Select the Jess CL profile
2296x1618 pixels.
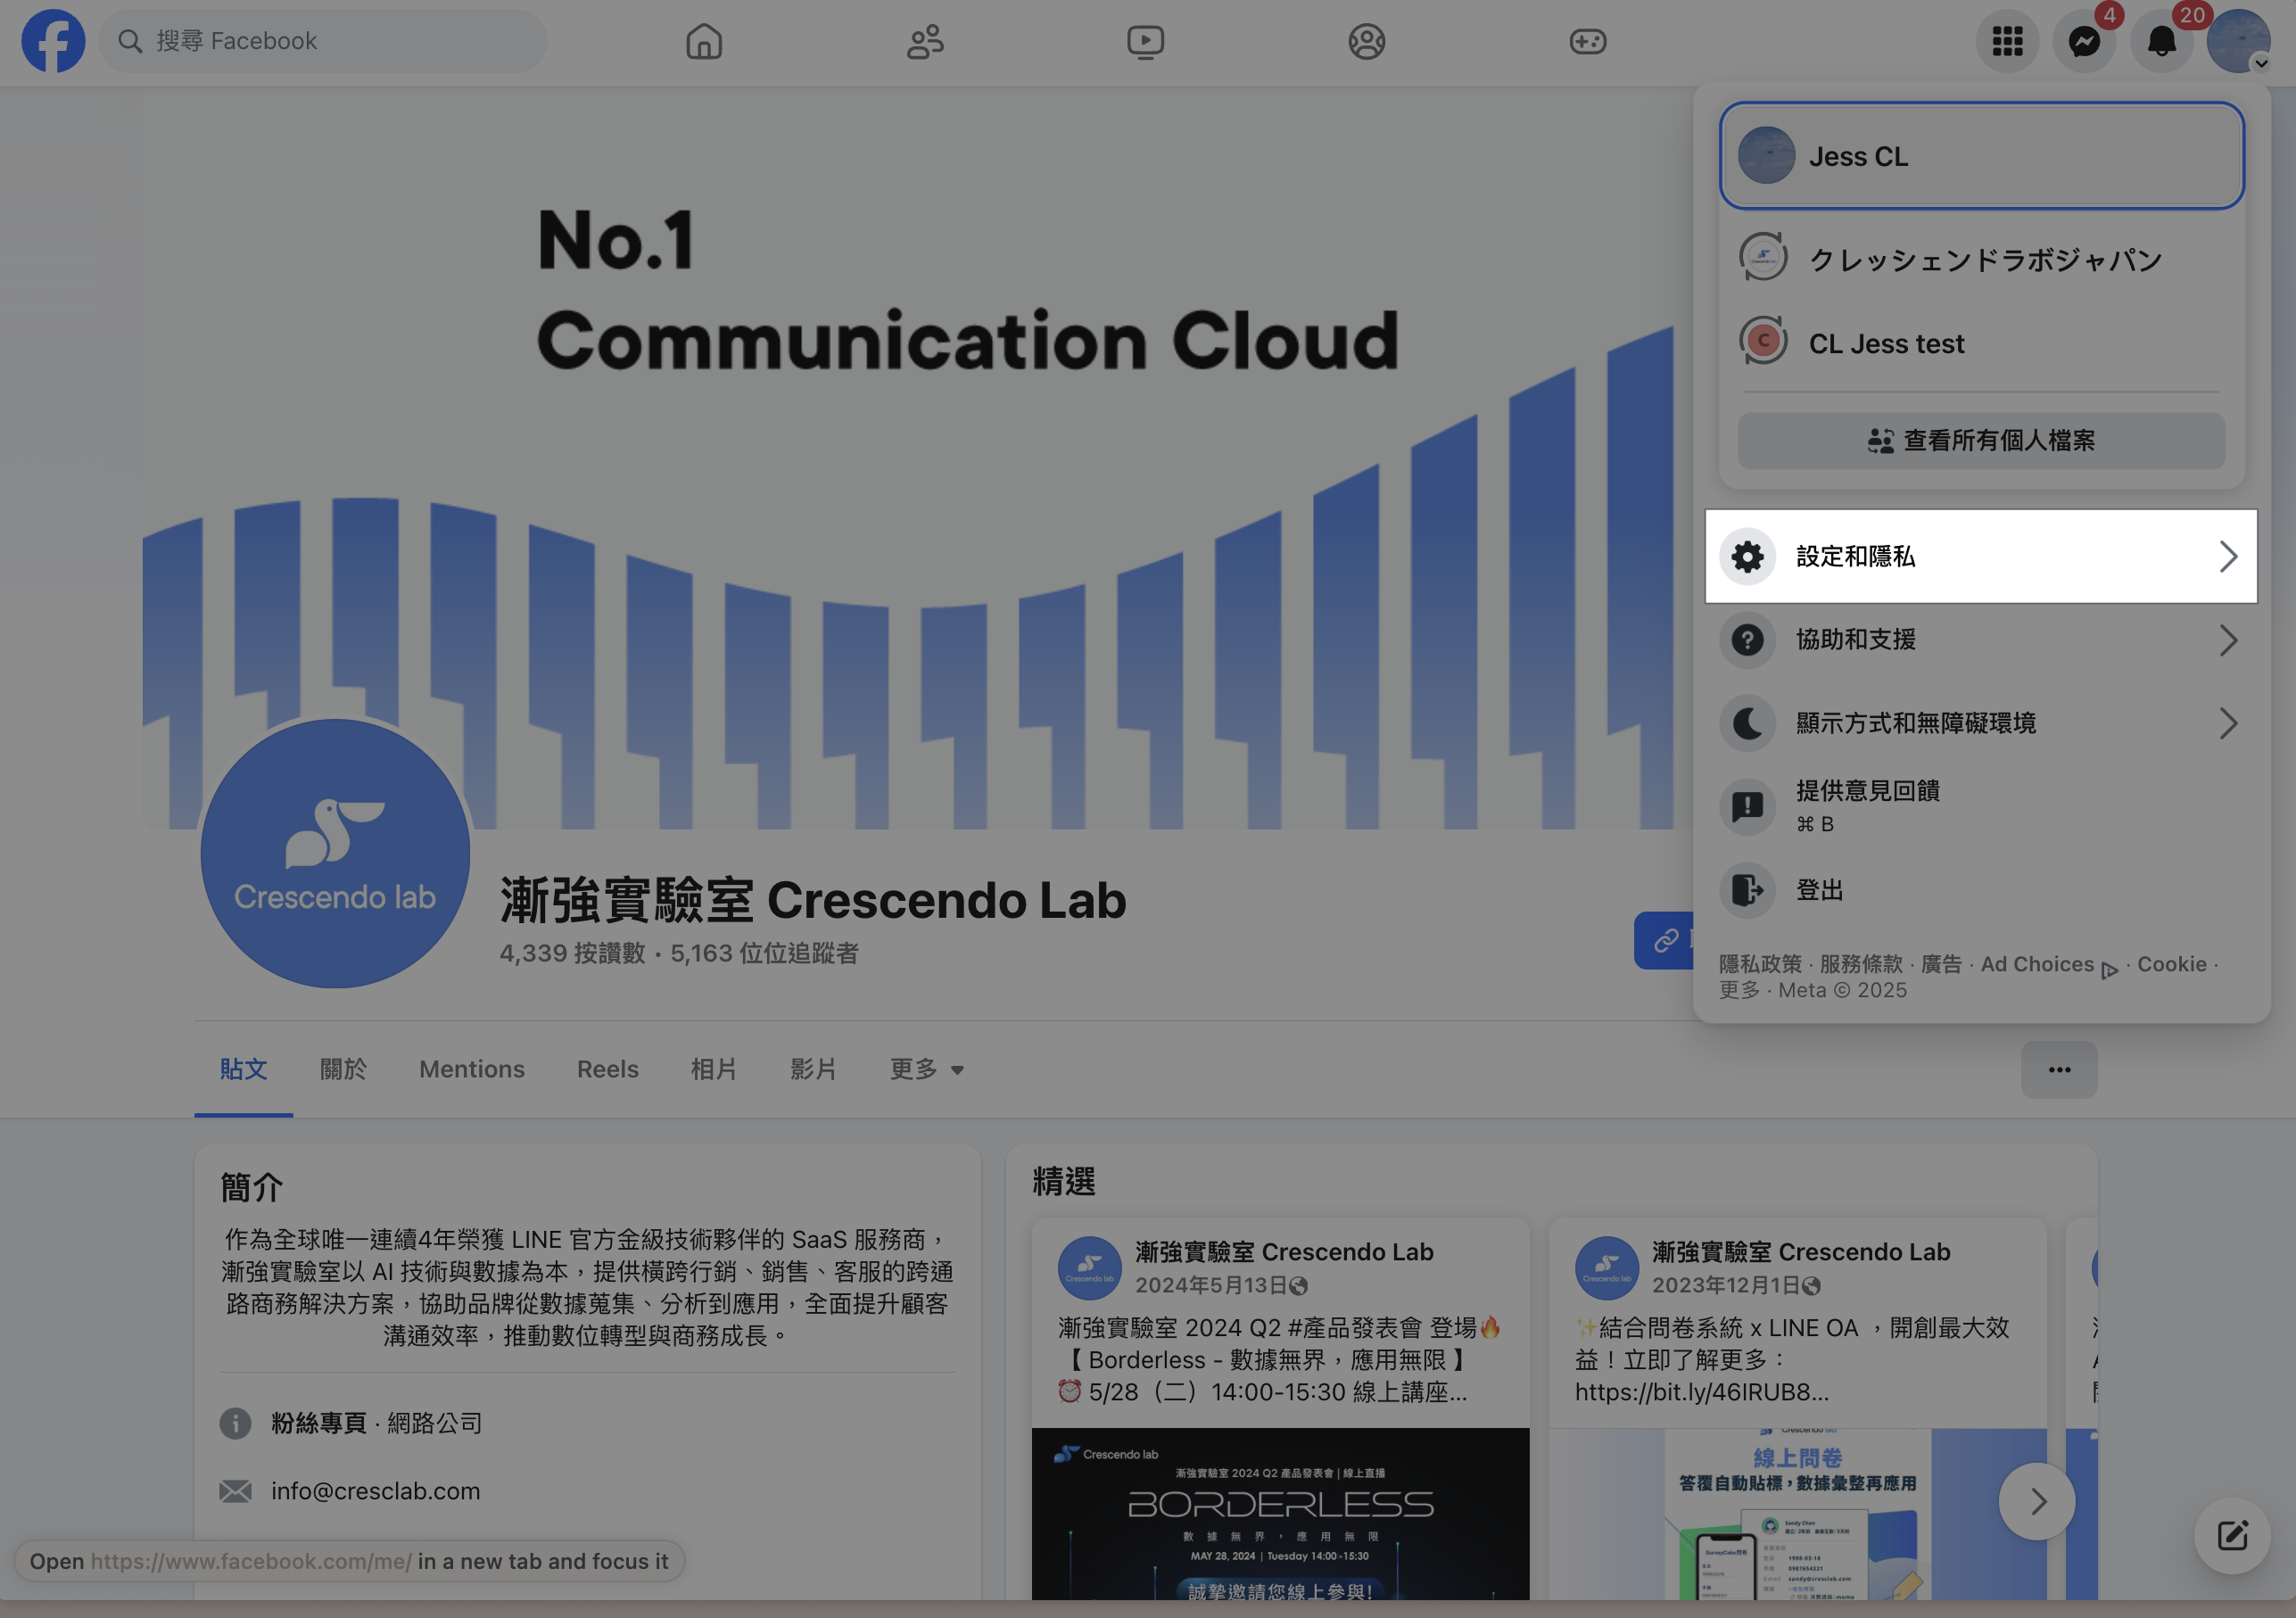[x=1982, y=156]
